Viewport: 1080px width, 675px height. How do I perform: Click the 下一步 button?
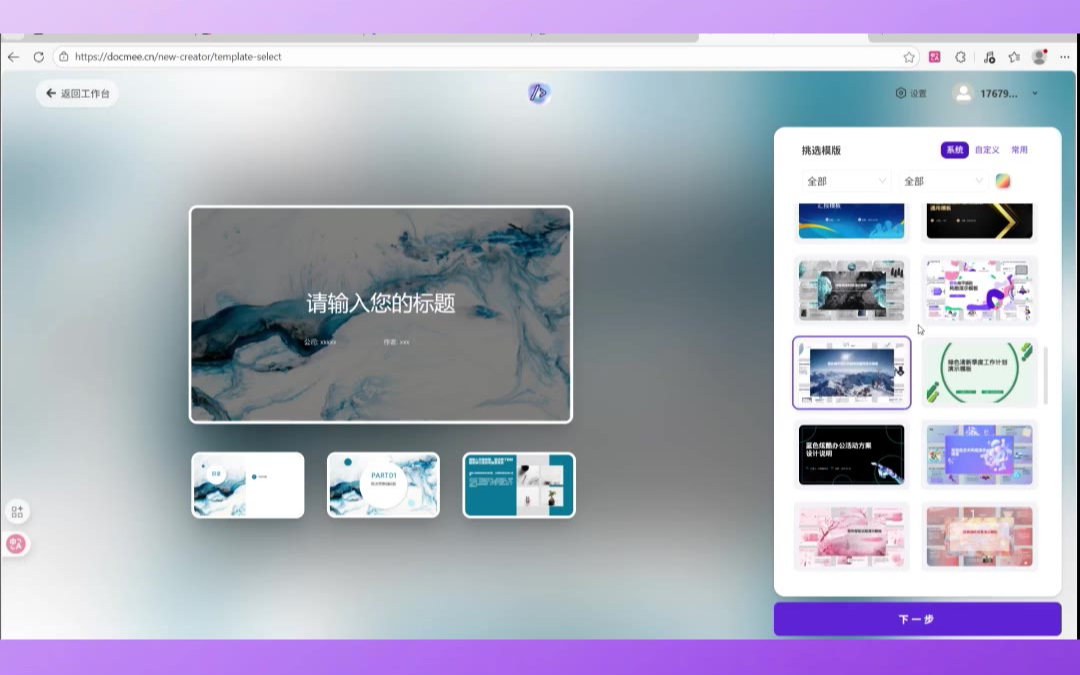point(916,619)
